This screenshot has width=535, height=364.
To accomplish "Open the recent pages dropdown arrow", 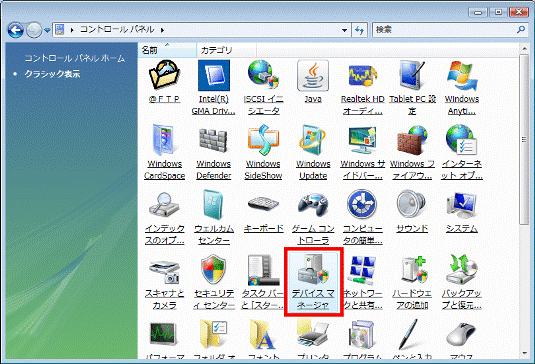I will (47, 30).
